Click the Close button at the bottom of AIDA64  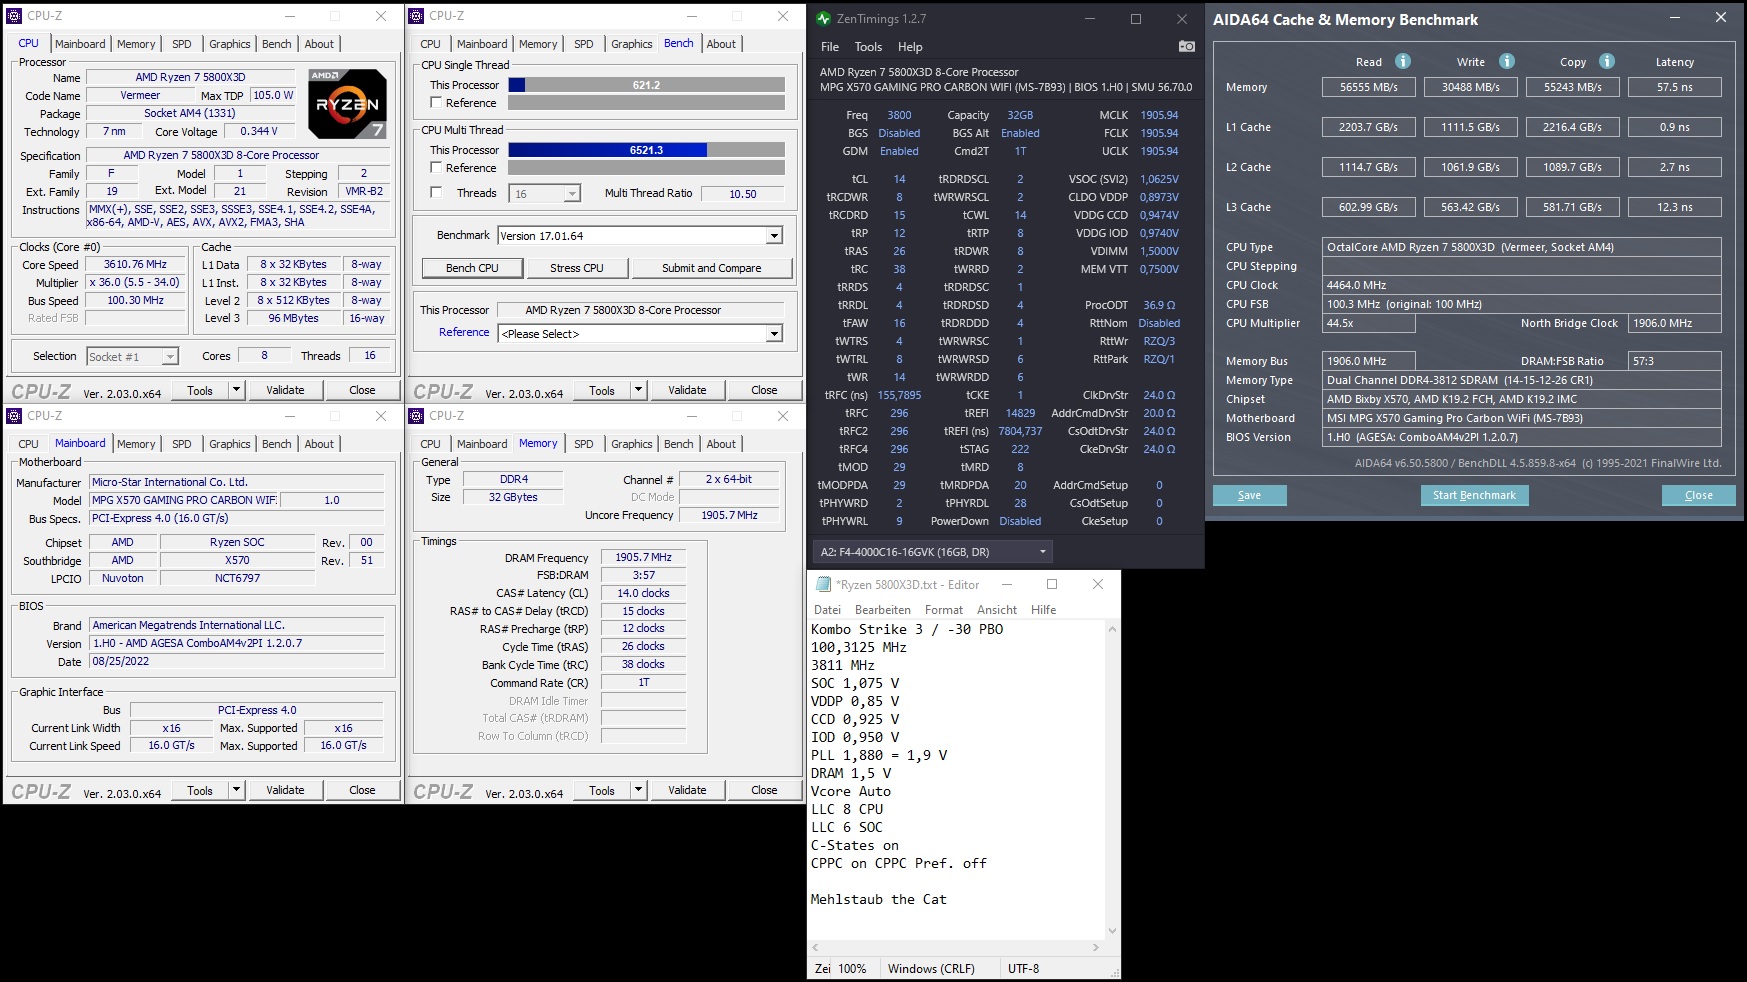[1699, 495]
